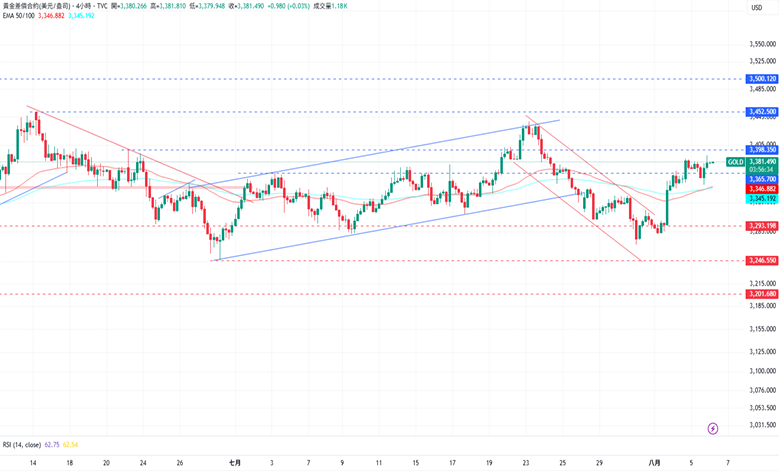Select the 3,246.550 red line price label
Image resolution: width=779 pixels, height=471 pixels.
tap(762, 260)
